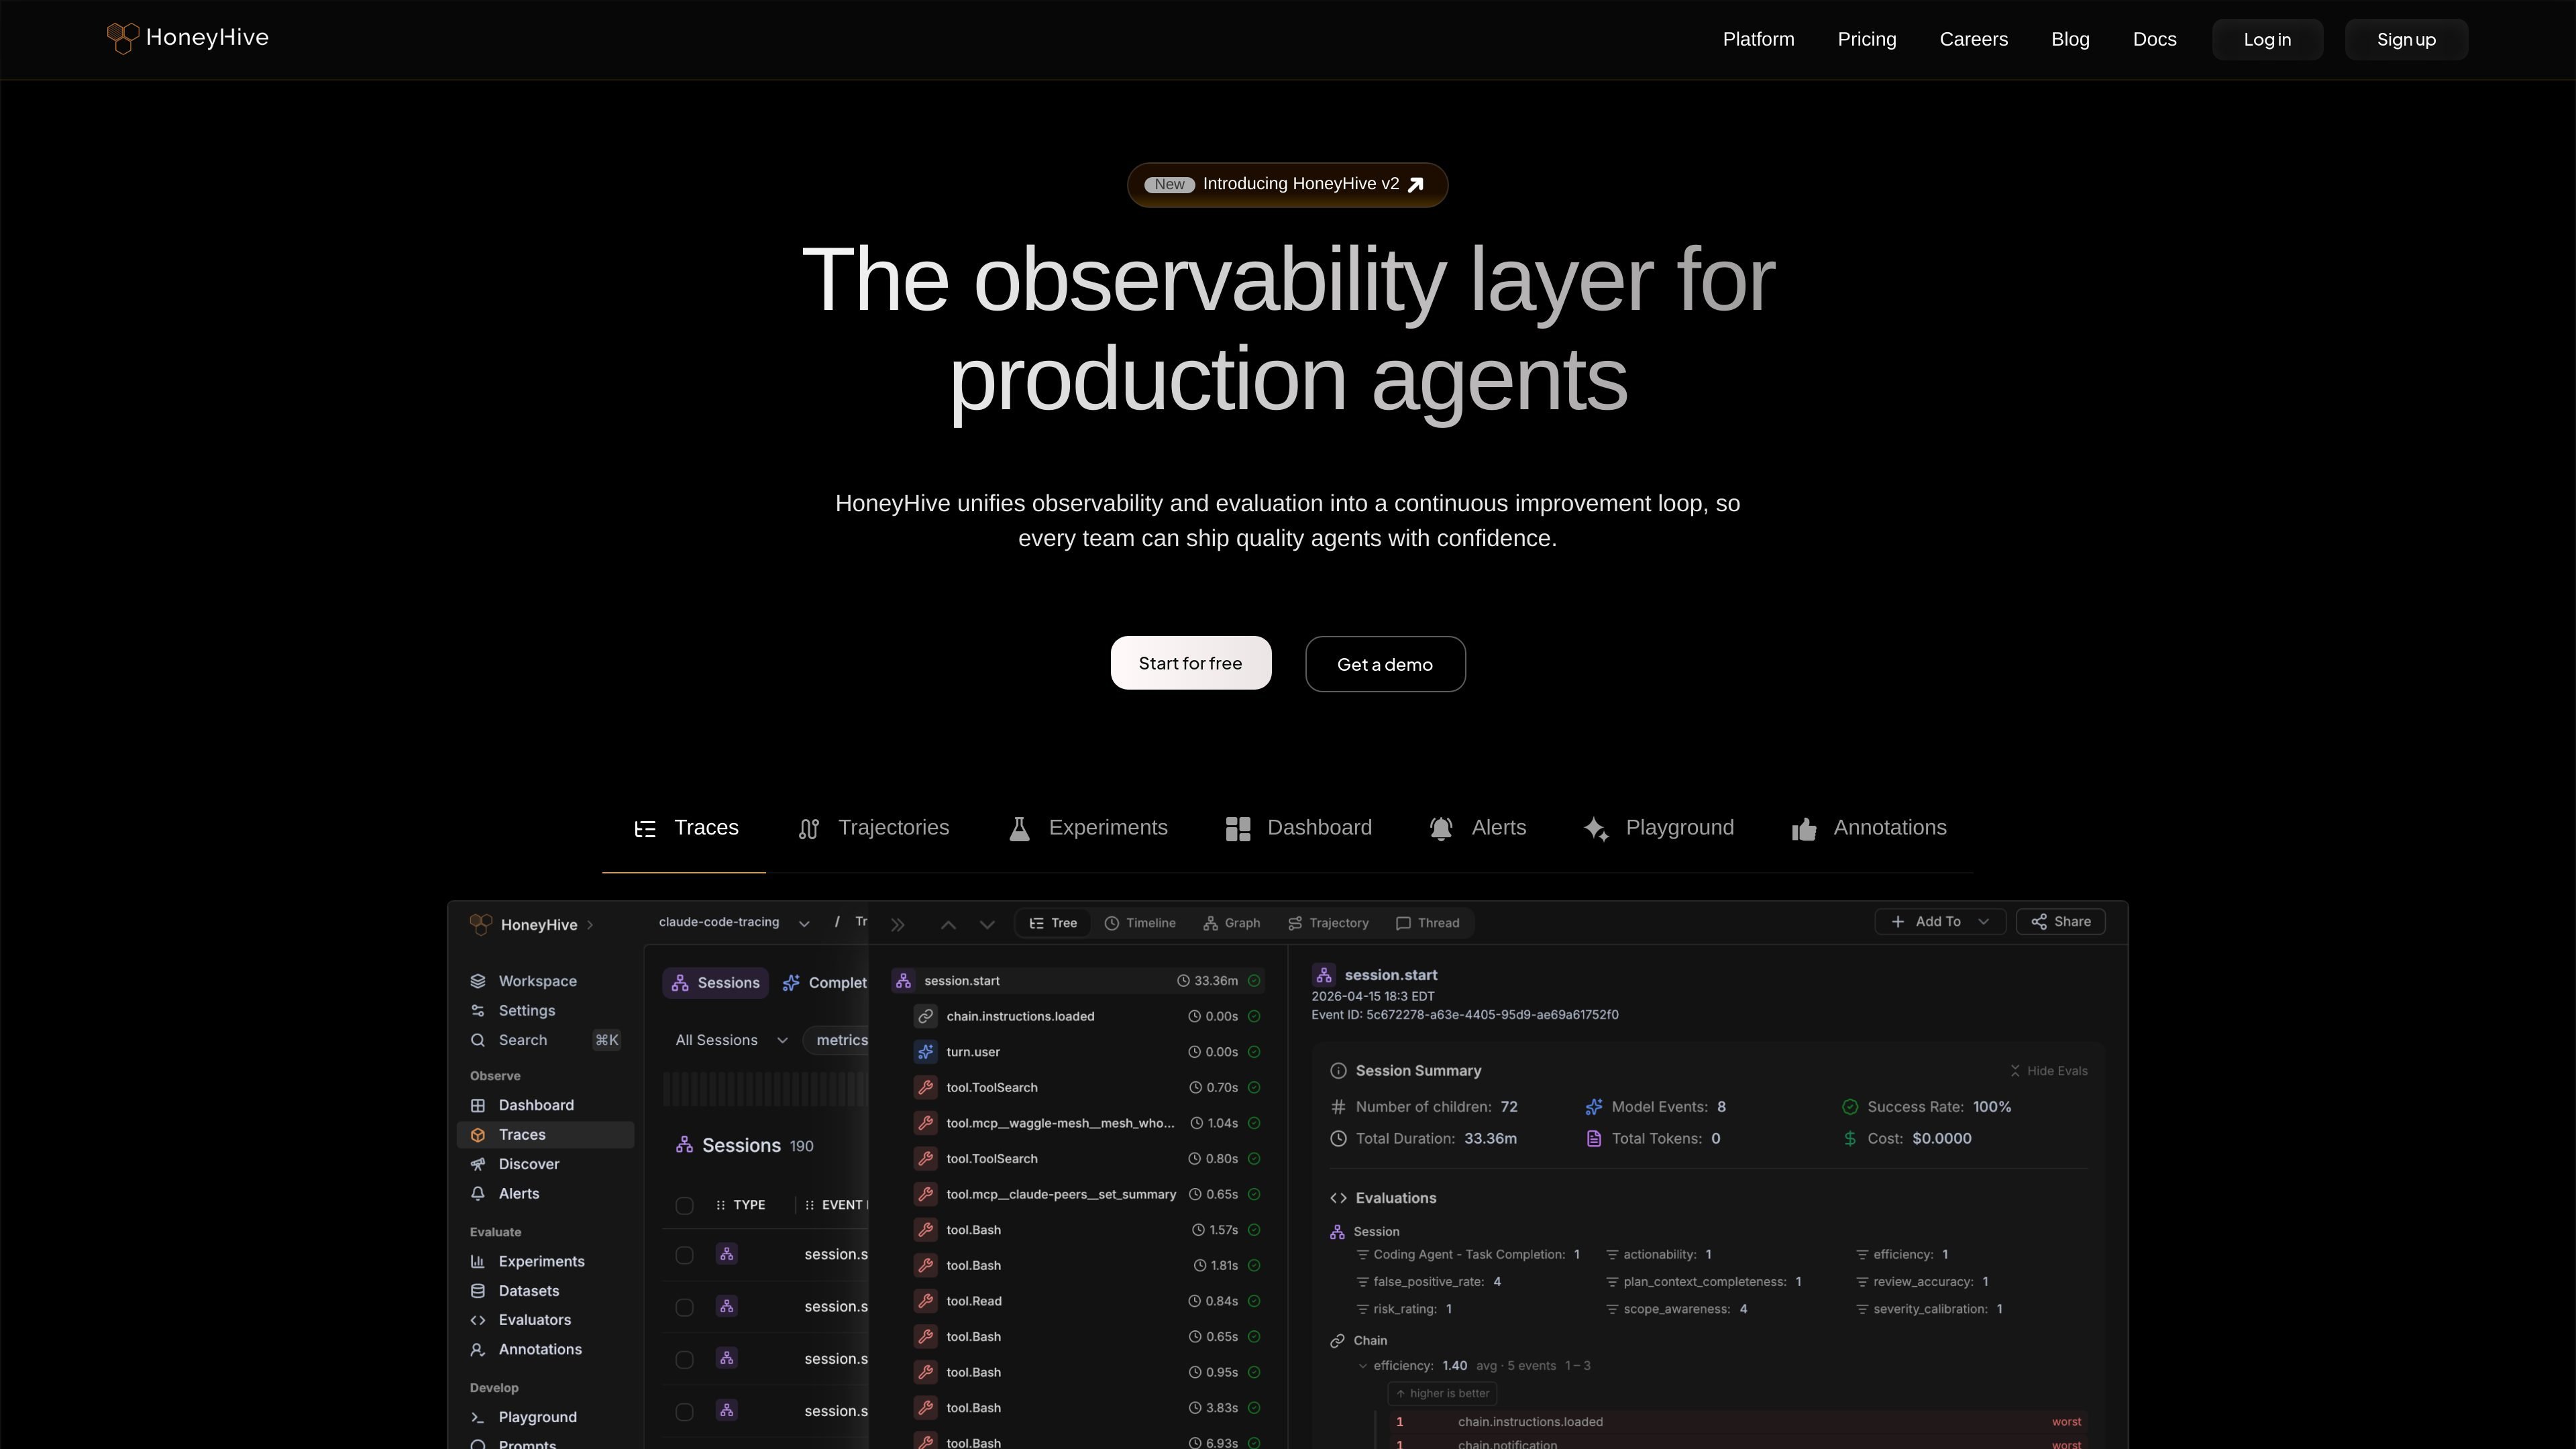The height and width of the screenshot is (1449, 2576).
Task: Click the Experiments bar chart icon in sidebar
Action: [478, 1262]
